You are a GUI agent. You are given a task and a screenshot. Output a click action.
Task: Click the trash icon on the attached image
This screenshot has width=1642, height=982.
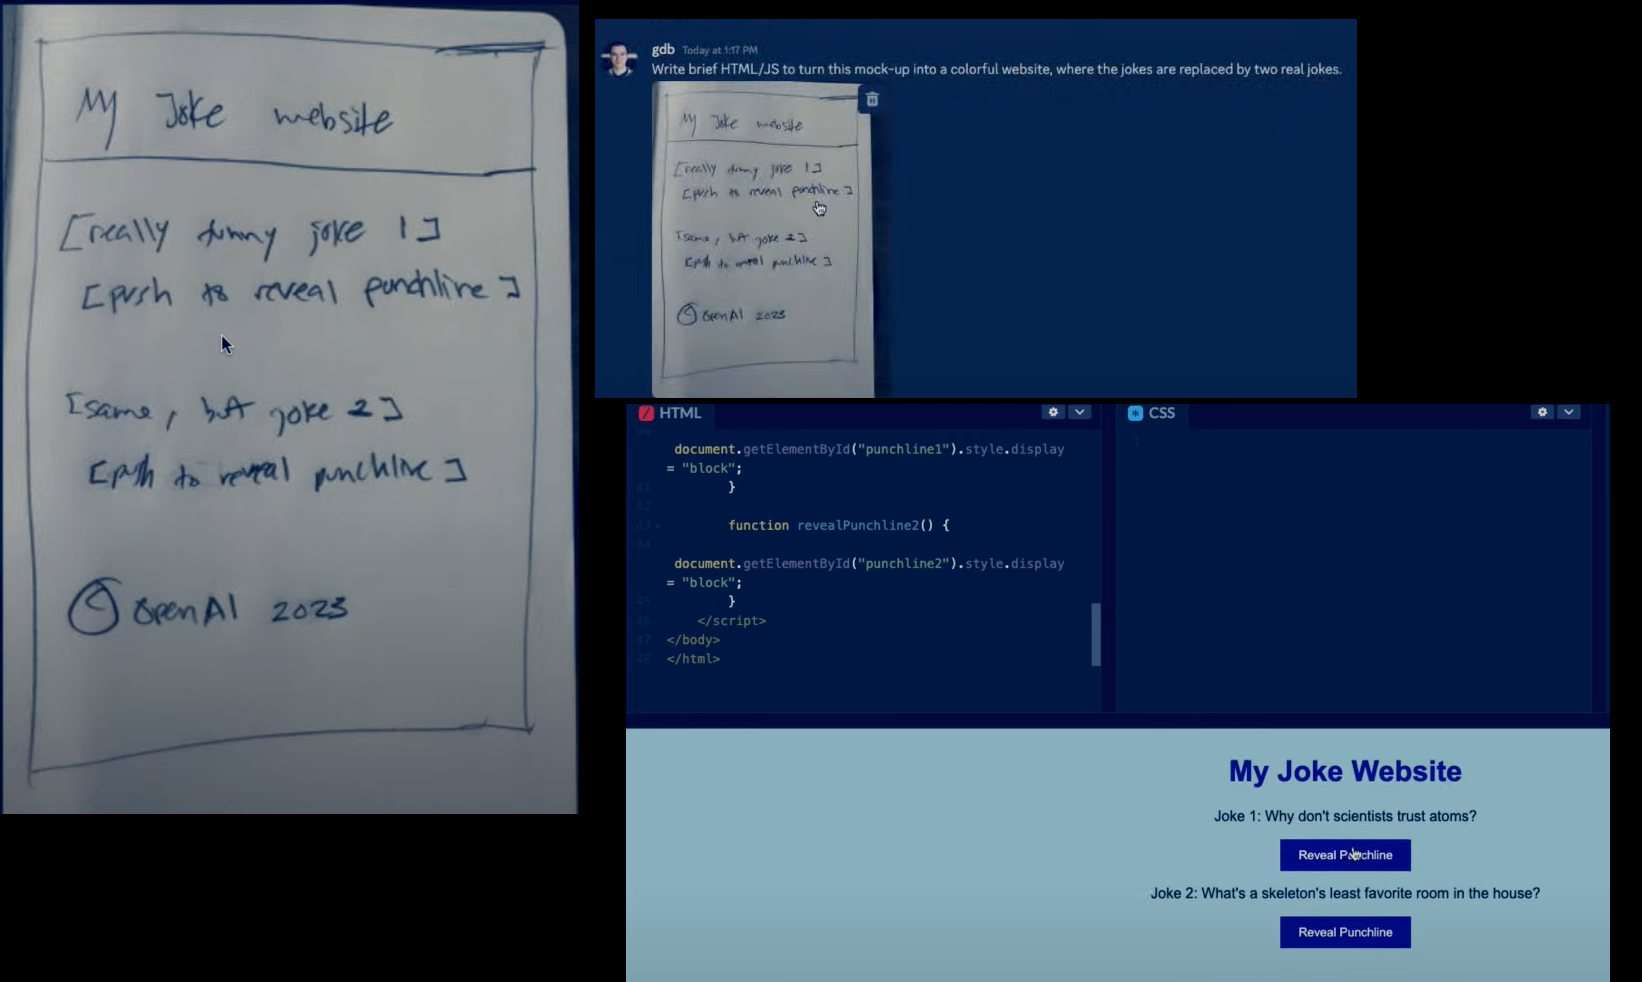click(x=872, y=99)
